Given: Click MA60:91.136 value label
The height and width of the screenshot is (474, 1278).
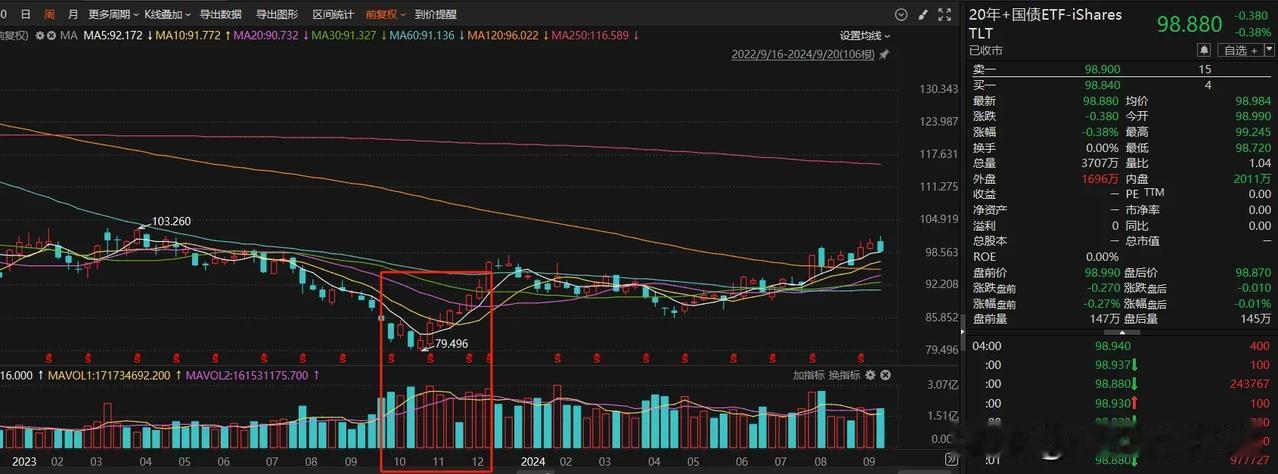Looking at the screenshot, I should click(422, 35).
